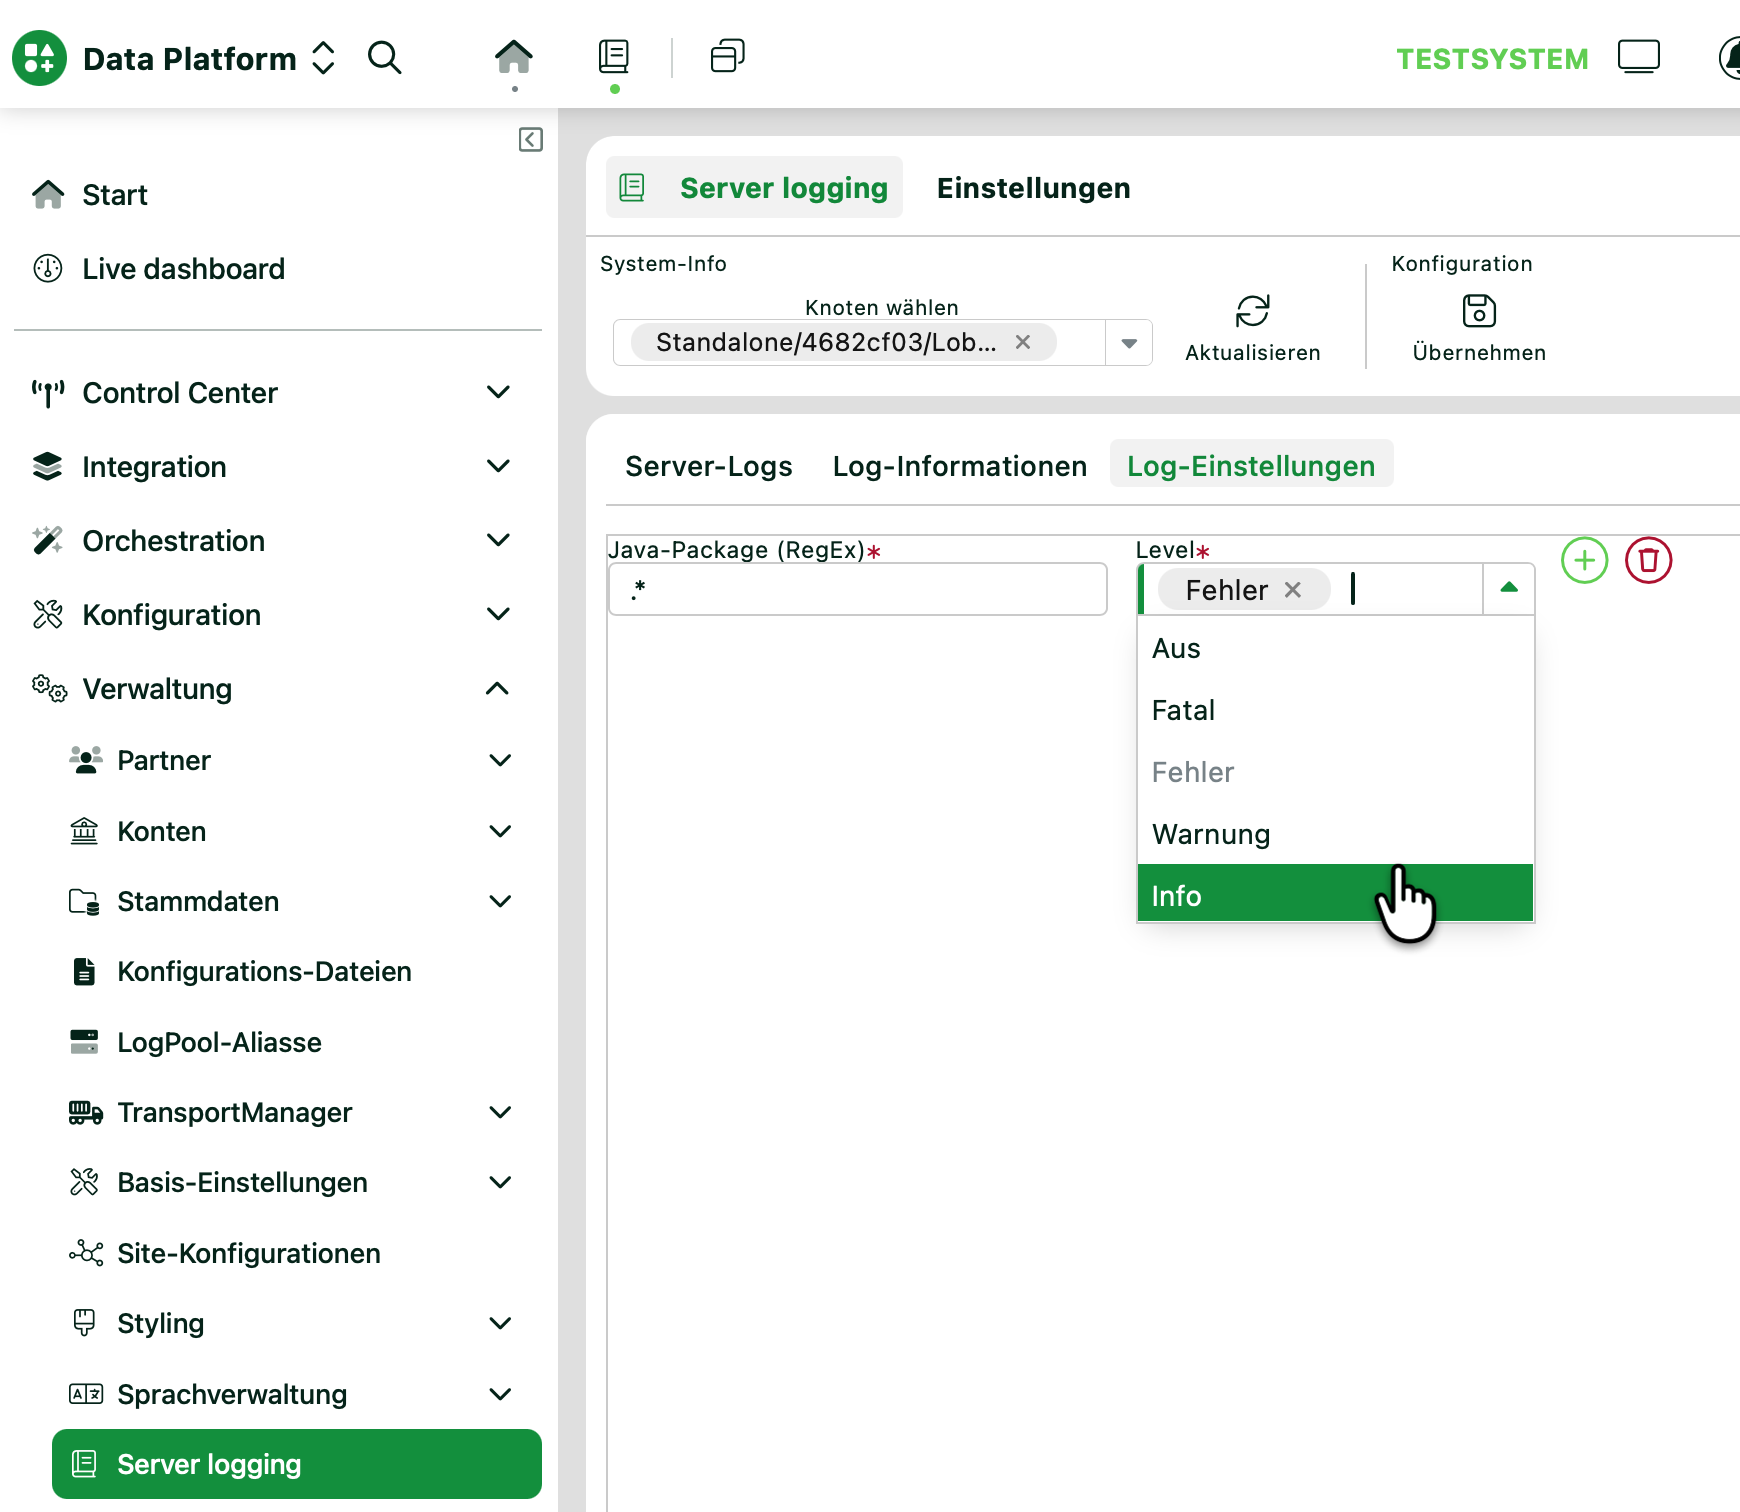Delete the log setting with trash icon
This screenshot has width=1740, height=1512.
point(1649,560)
